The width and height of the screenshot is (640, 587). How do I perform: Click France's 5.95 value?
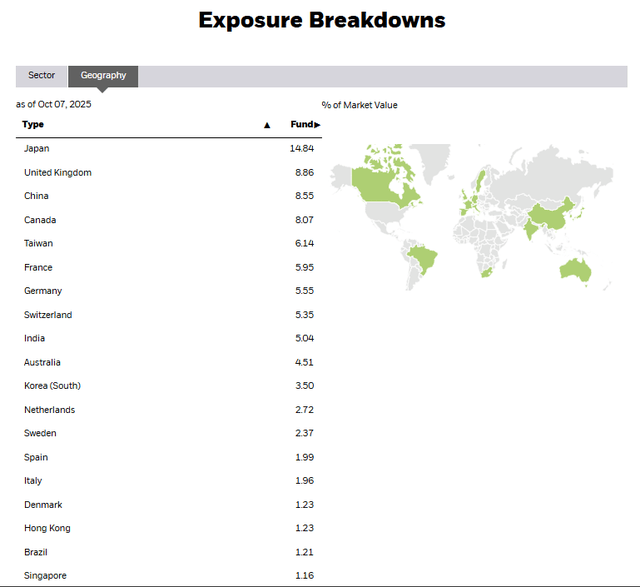tap(304, 267)
